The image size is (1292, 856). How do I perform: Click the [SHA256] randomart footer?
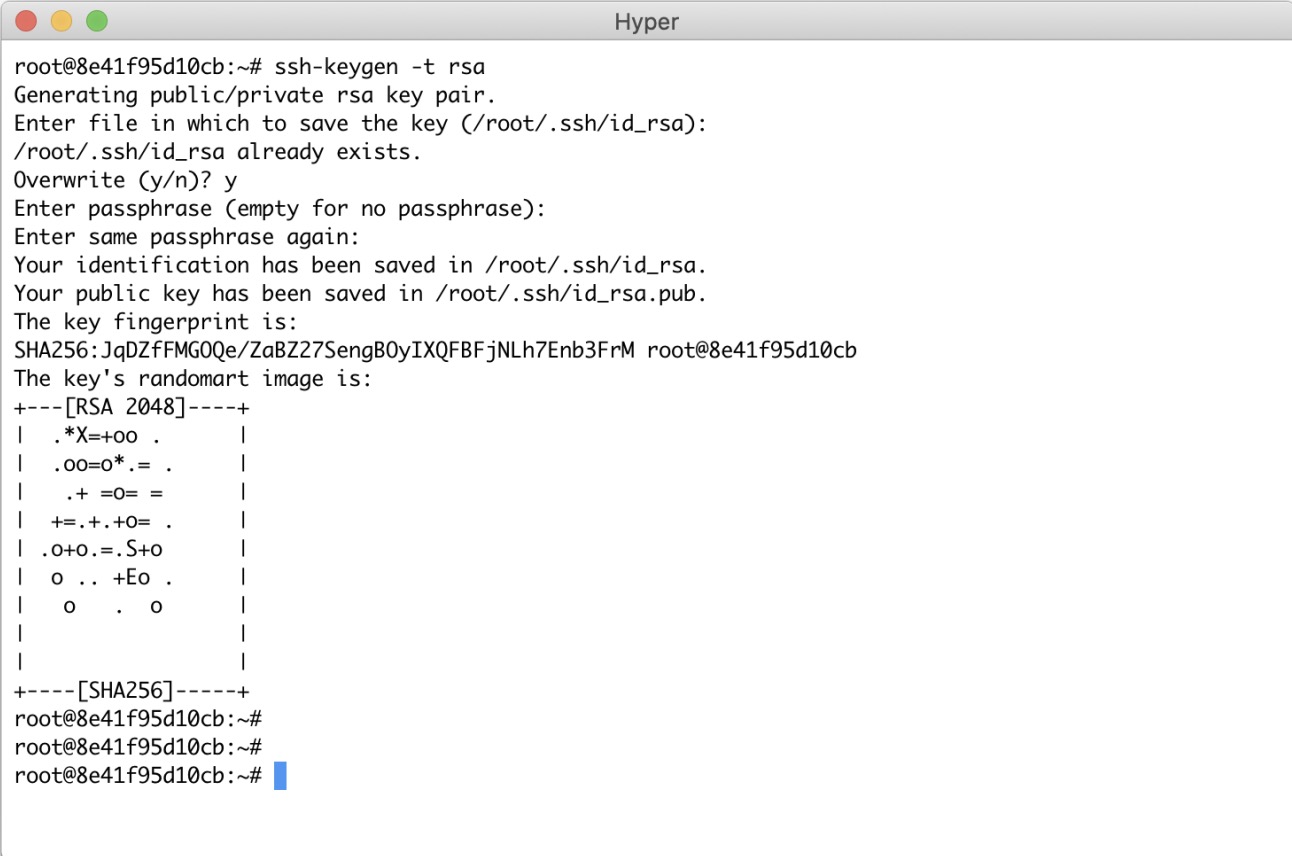131,691
